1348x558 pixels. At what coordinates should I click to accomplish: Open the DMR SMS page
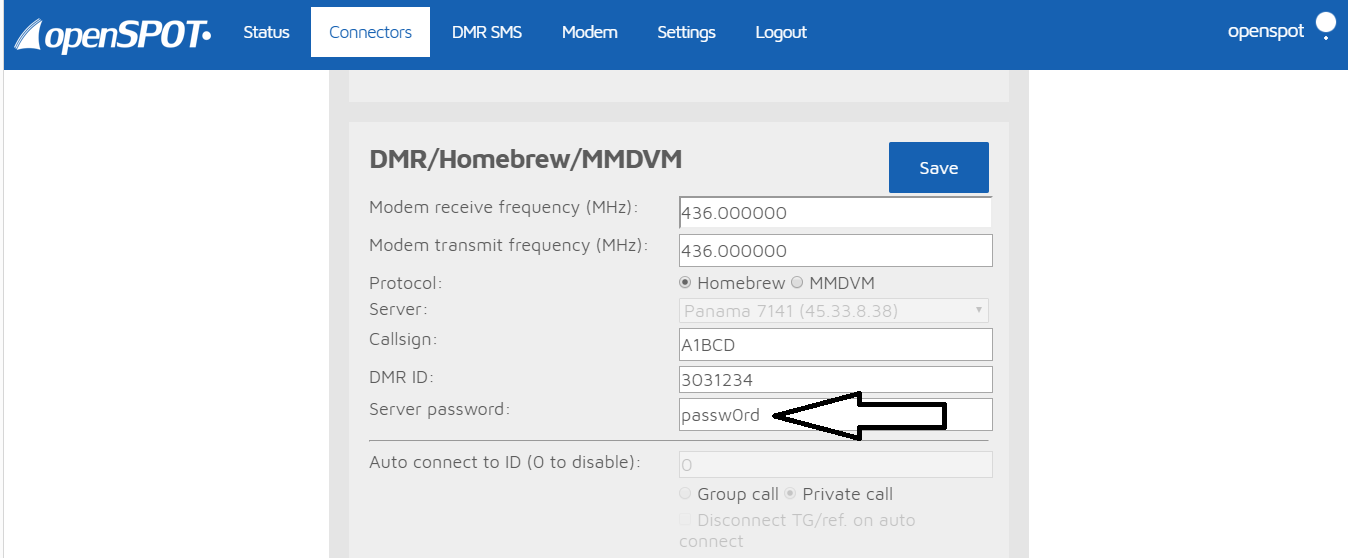coord(487,32)
